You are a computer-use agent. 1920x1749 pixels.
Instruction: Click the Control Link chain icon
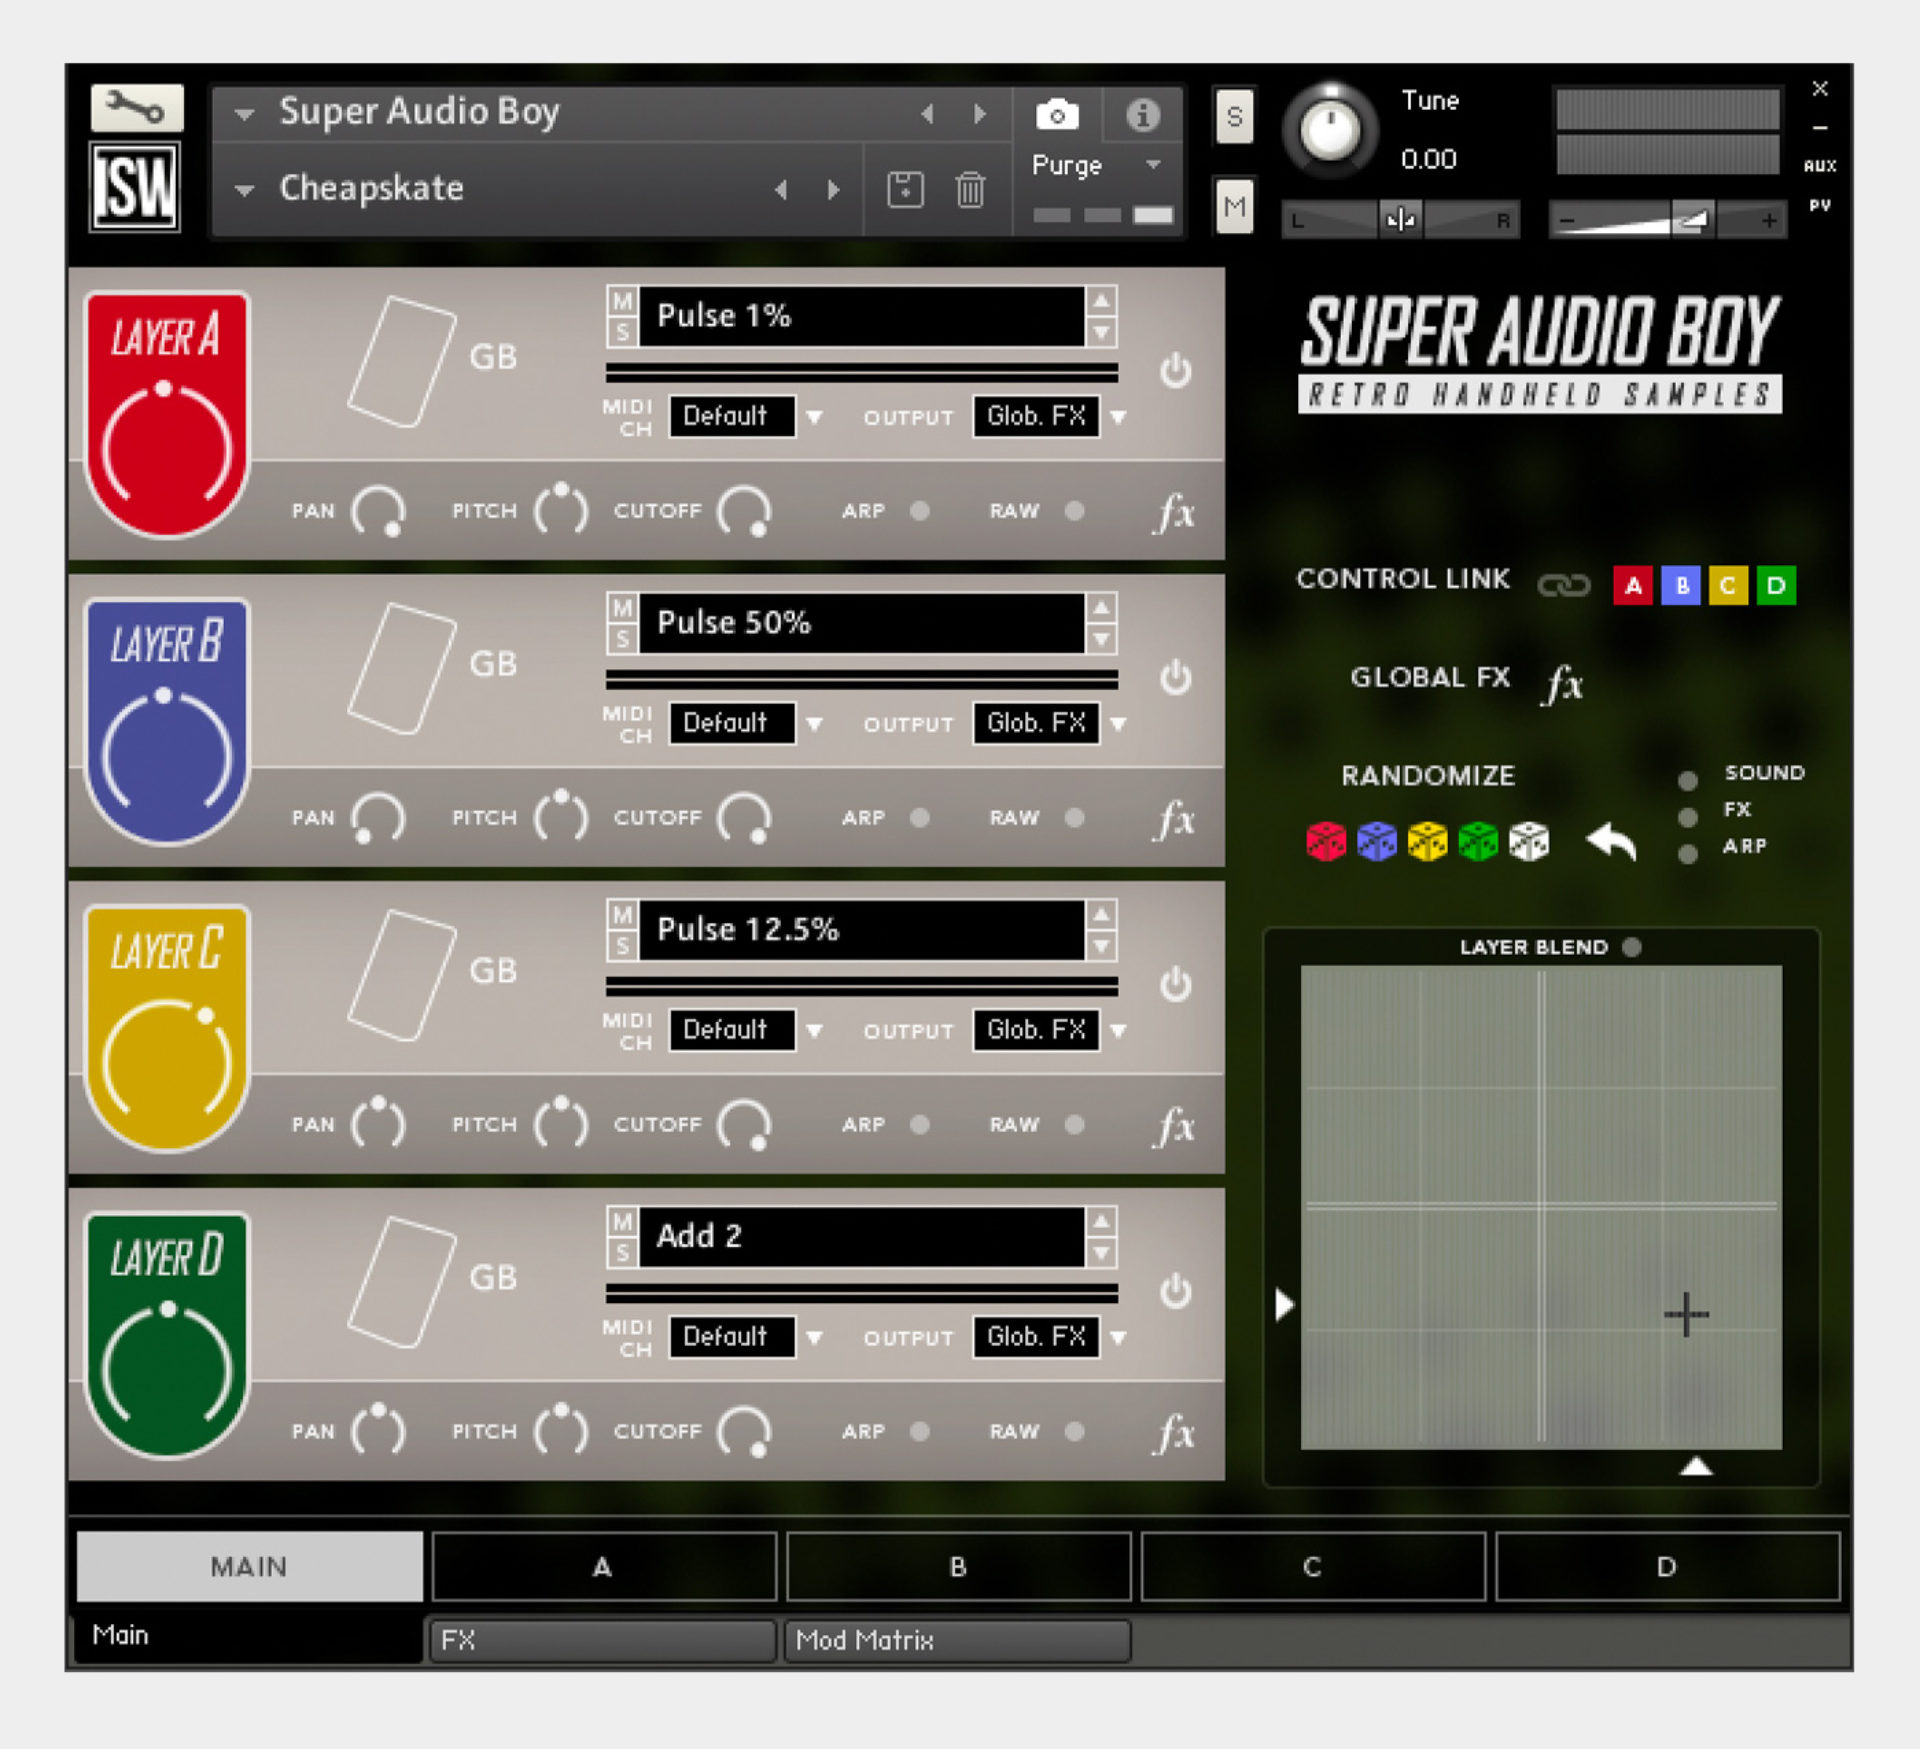tap(1563, 585)
